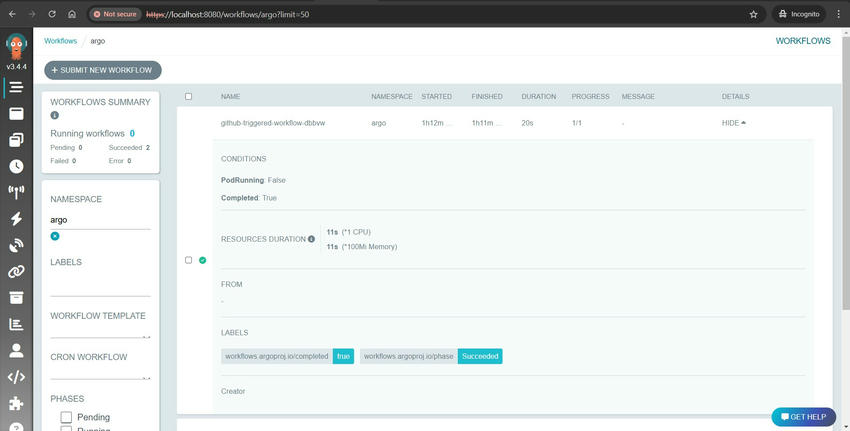Click PodRunning: False condition text

coord(253,180)
